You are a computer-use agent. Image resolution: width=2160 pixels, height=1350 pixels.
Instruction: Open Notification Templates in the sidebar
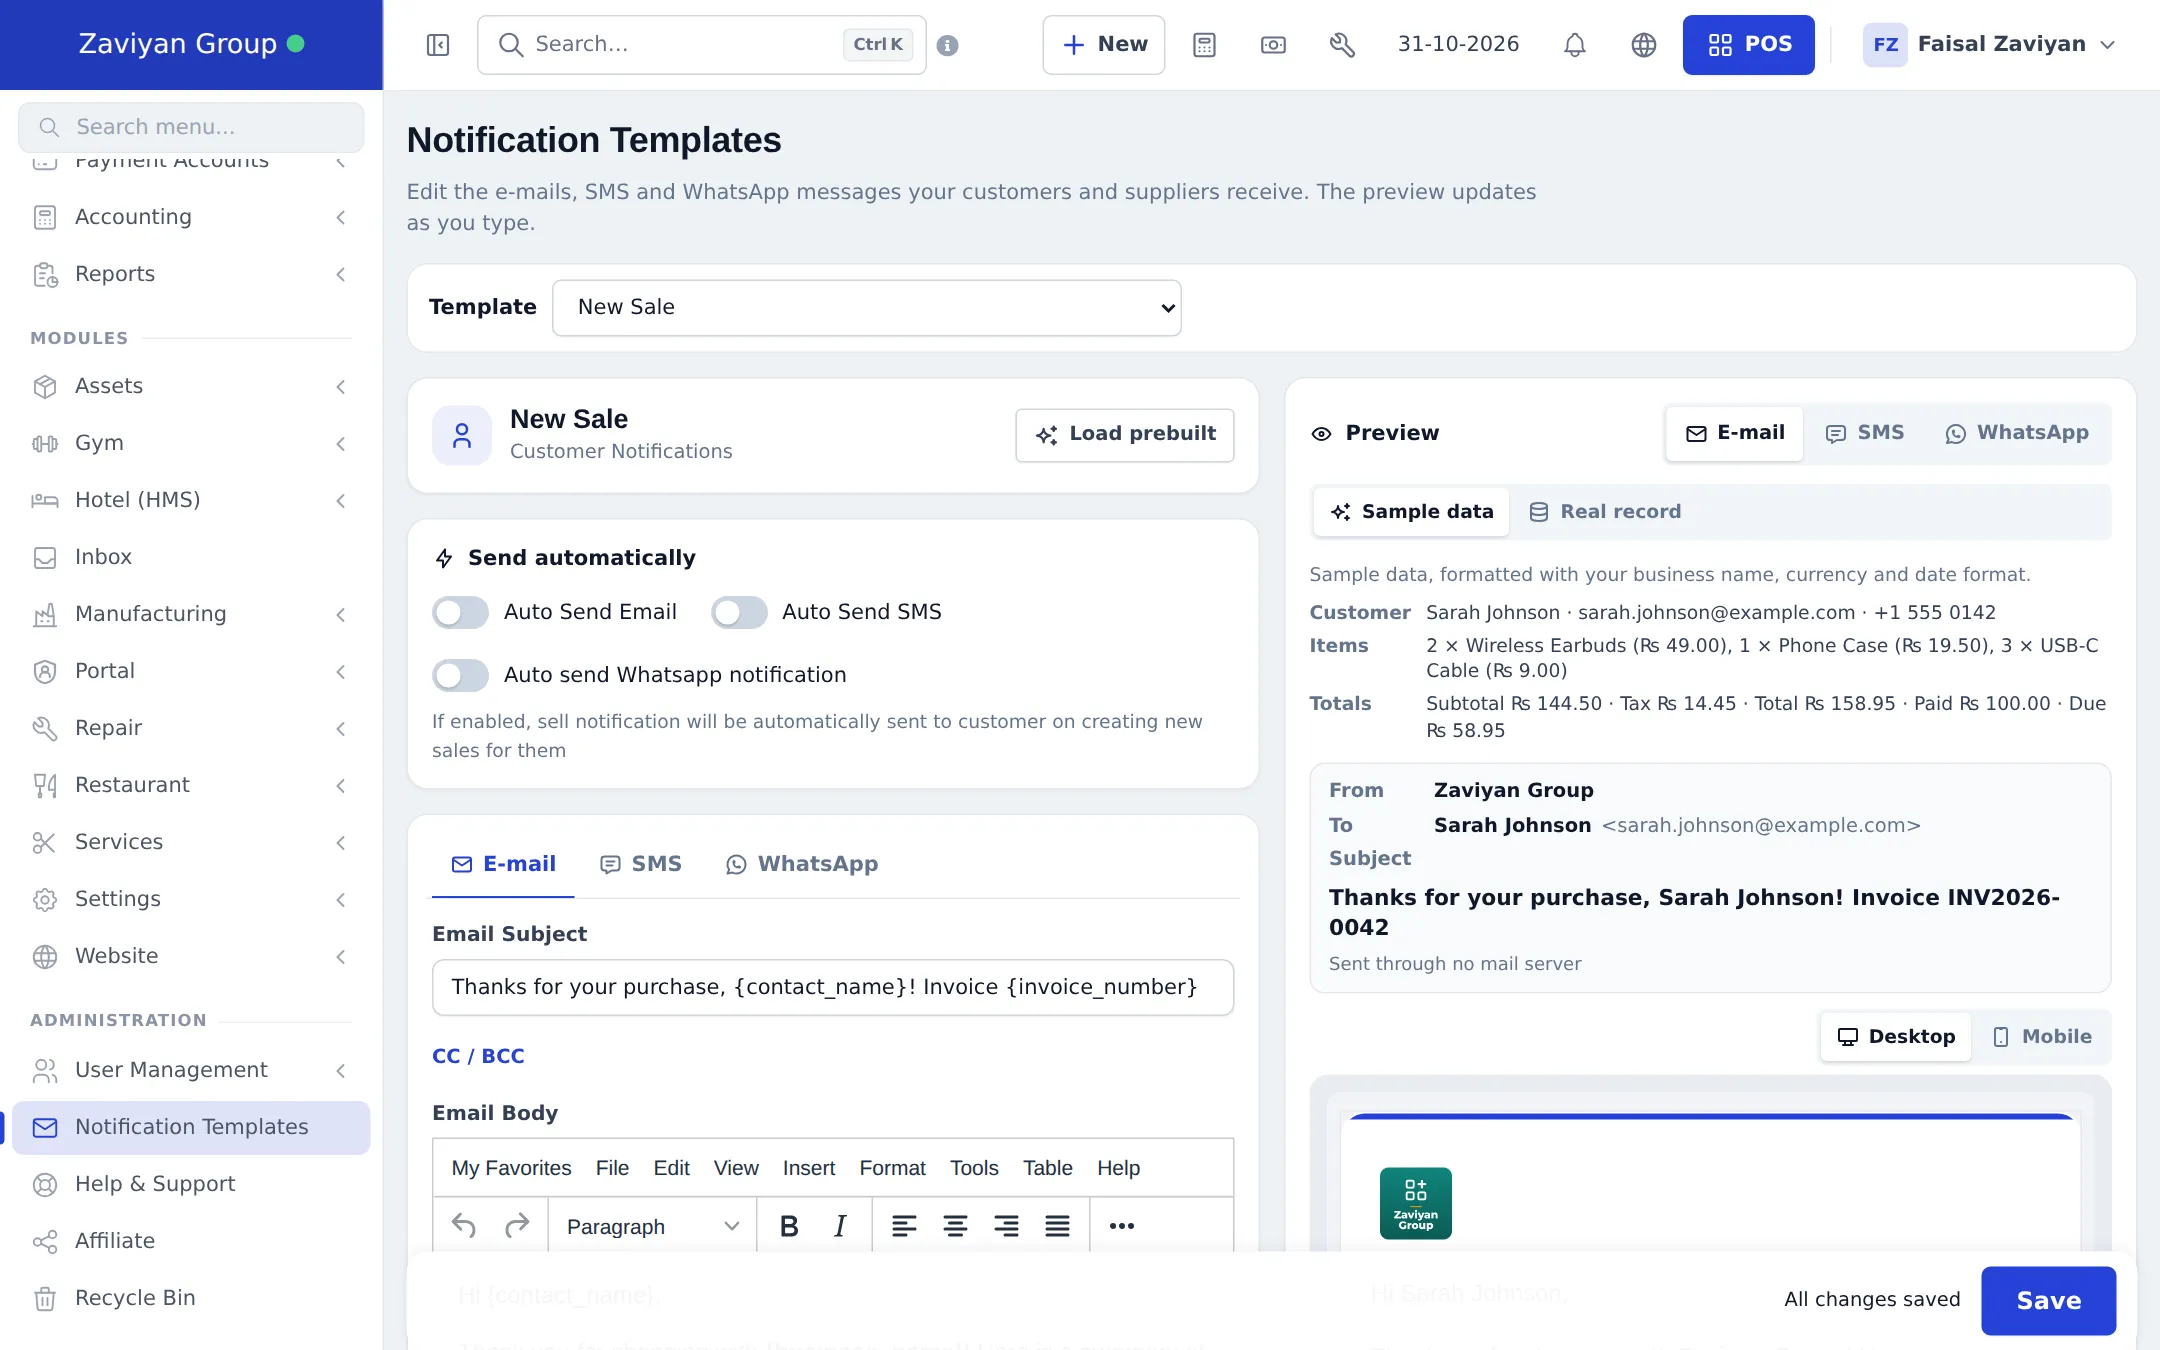point(190,1127)
